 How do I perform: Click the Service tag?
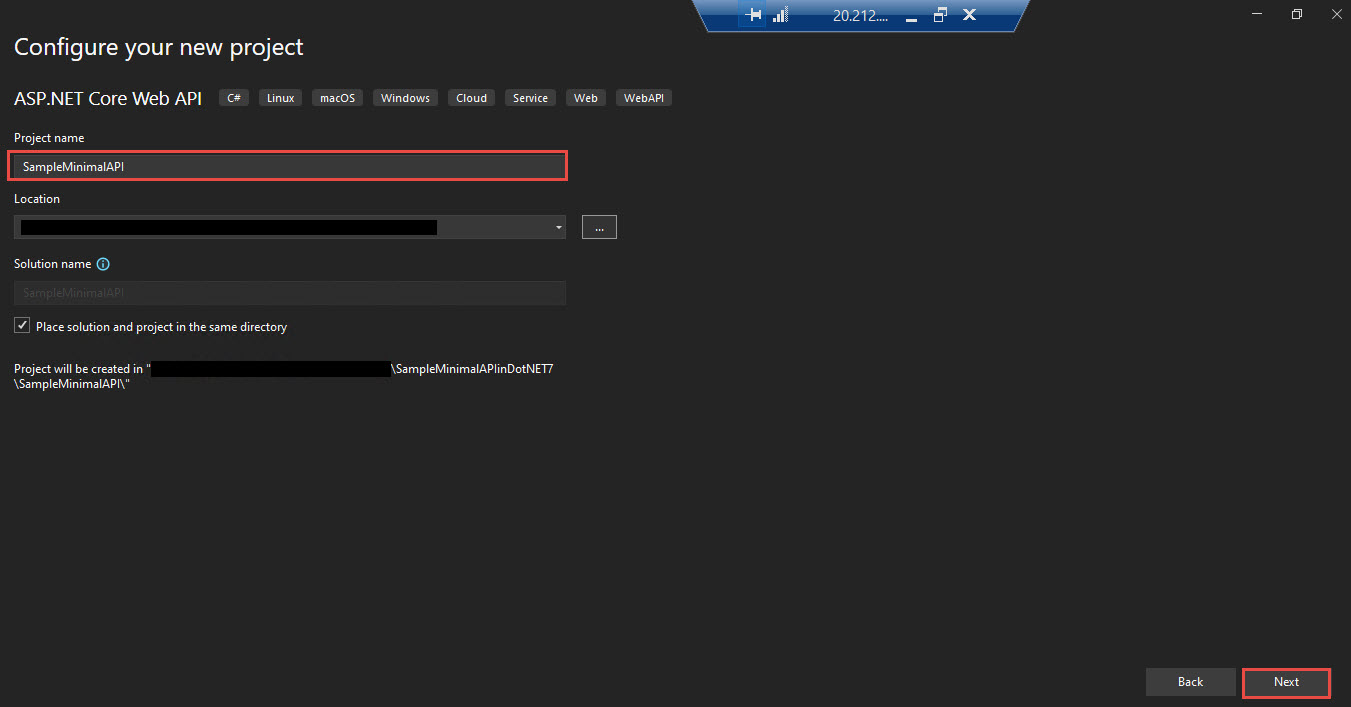530,97
